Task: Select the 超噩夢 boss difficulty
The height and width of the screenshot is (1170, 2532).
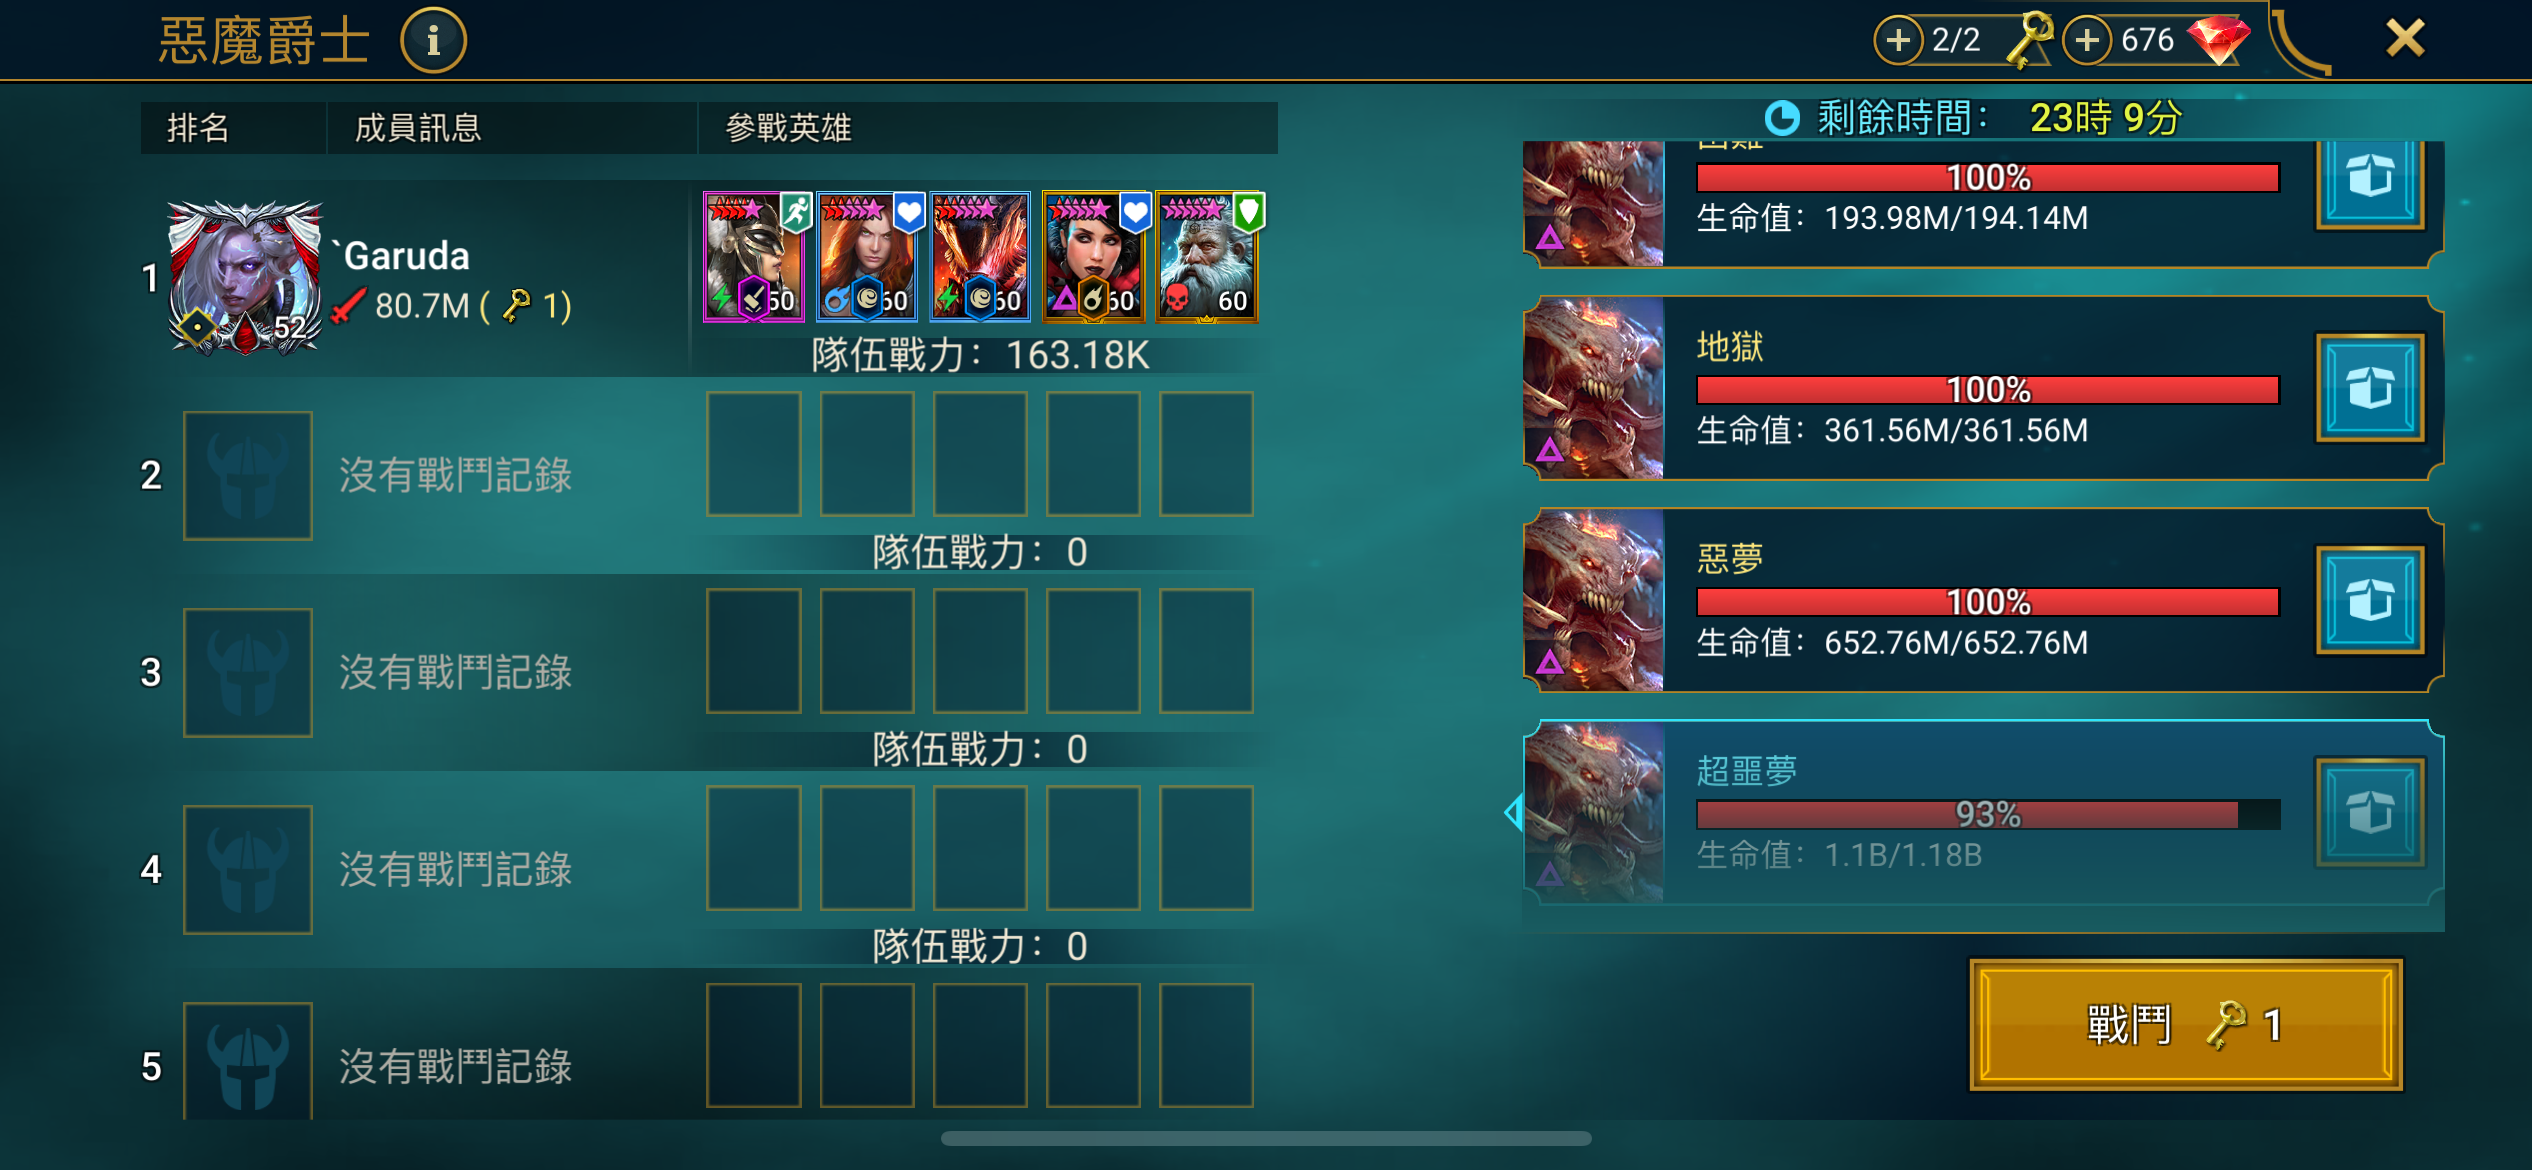Action: (x=1984, y=812)
